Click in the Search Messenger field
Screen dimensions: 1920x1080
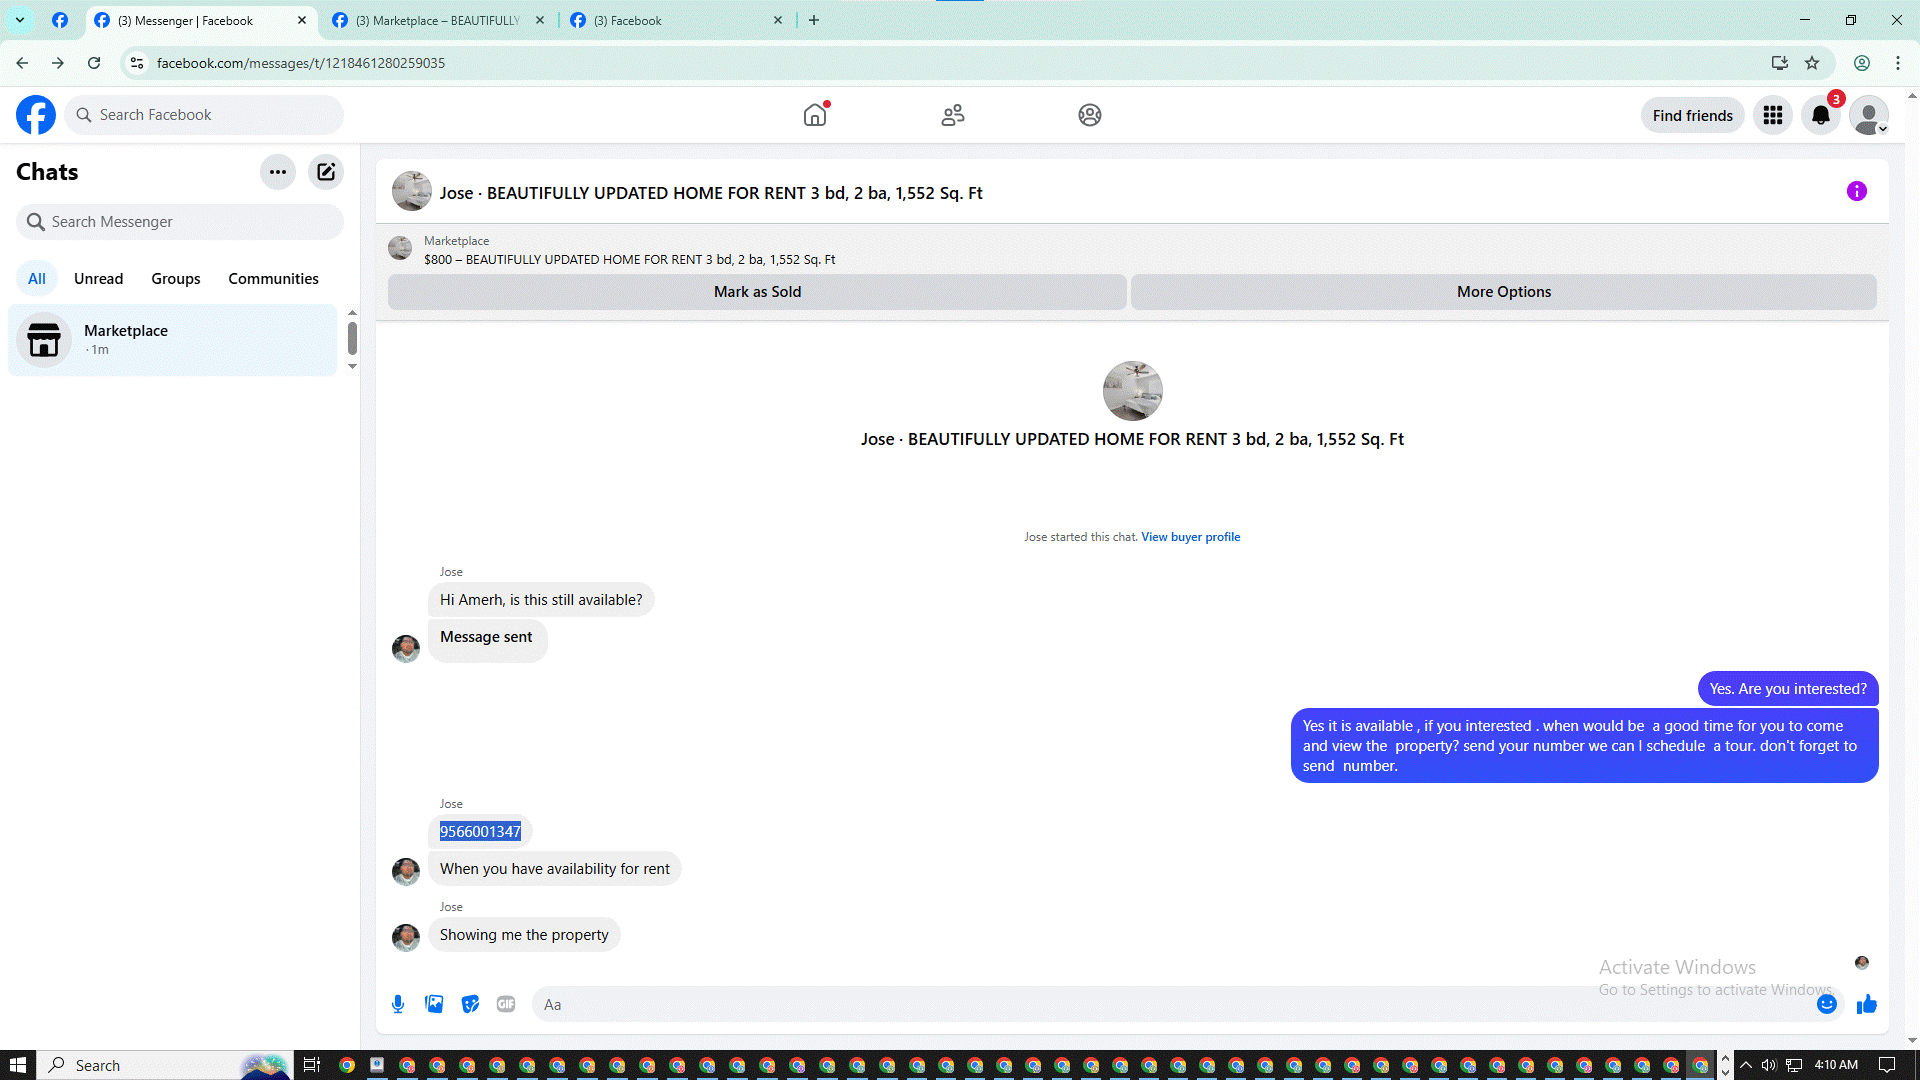(180, 222)
